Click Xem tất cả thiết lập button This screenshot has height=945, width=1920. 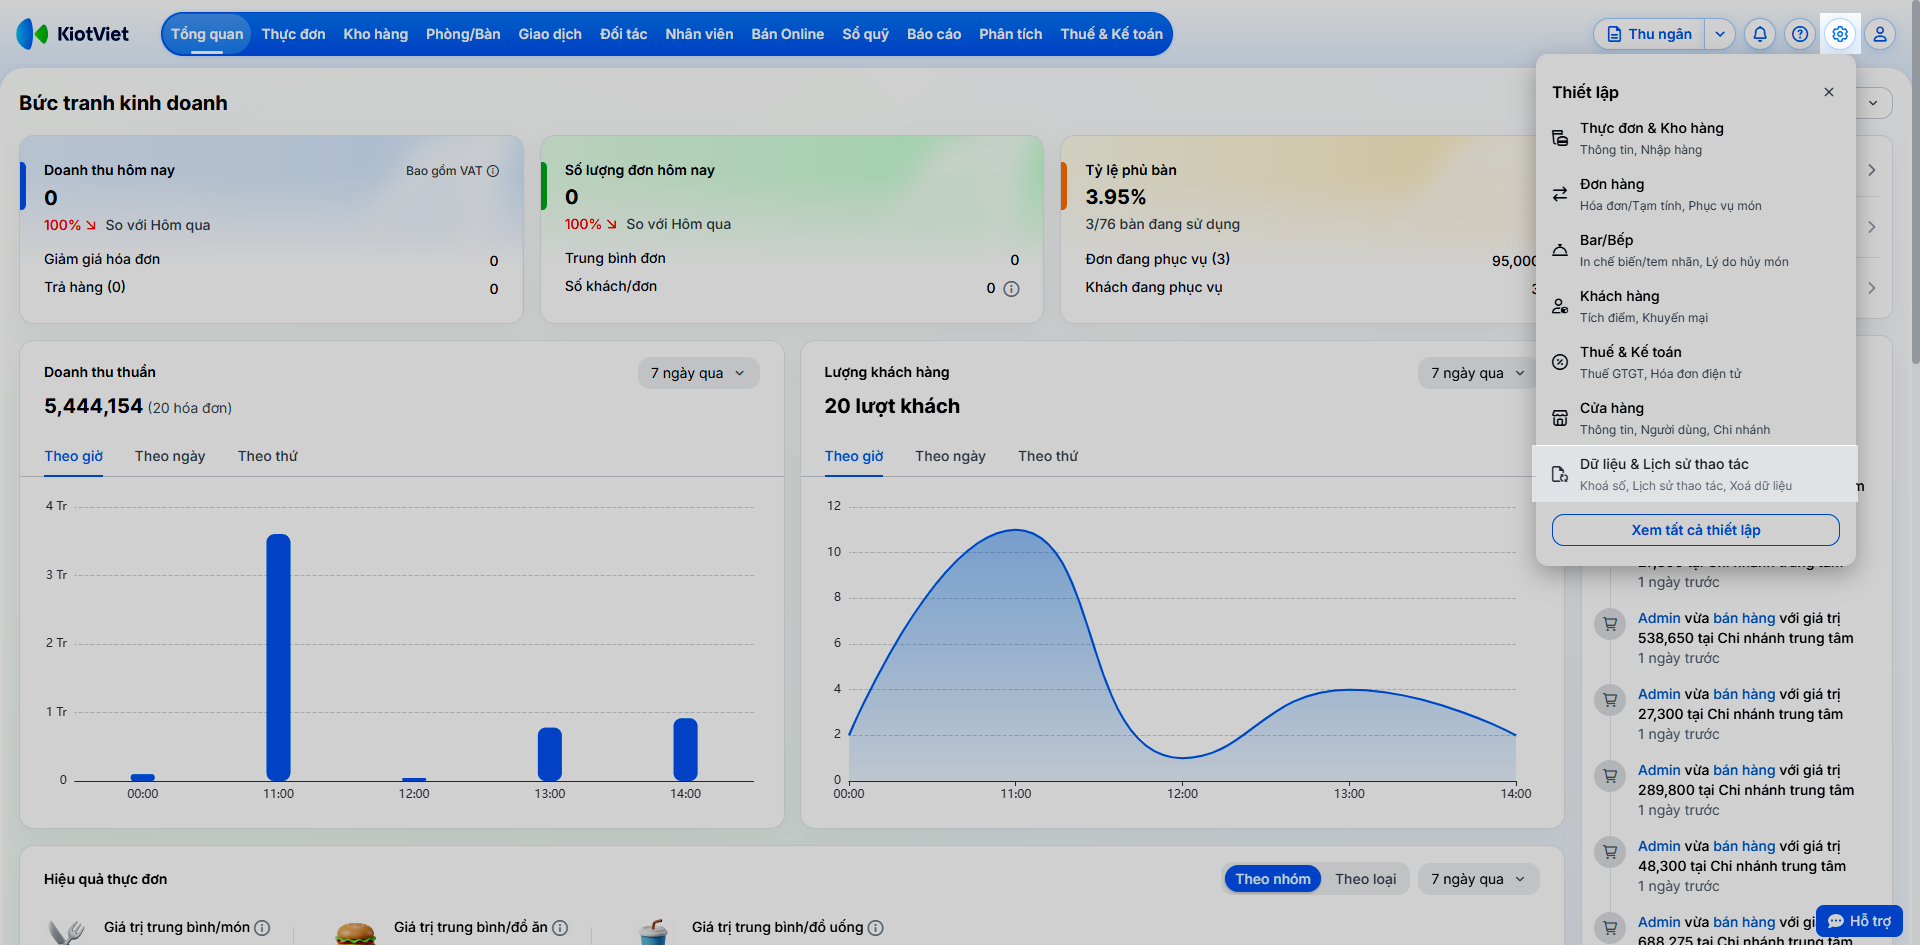pos(1696,530)
